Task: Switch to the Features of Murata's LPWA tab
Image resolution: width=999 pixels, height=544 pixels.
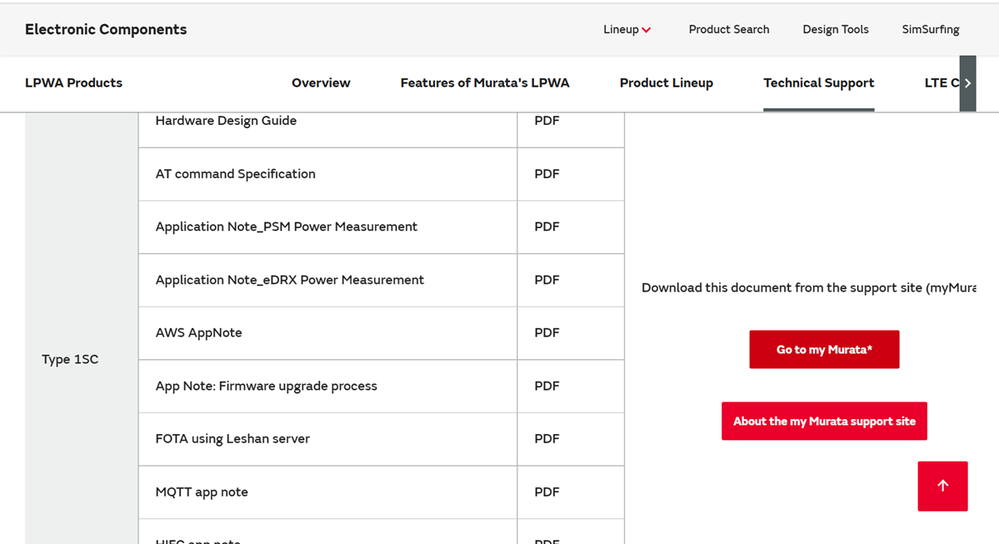Action: [x=485, y=83]
